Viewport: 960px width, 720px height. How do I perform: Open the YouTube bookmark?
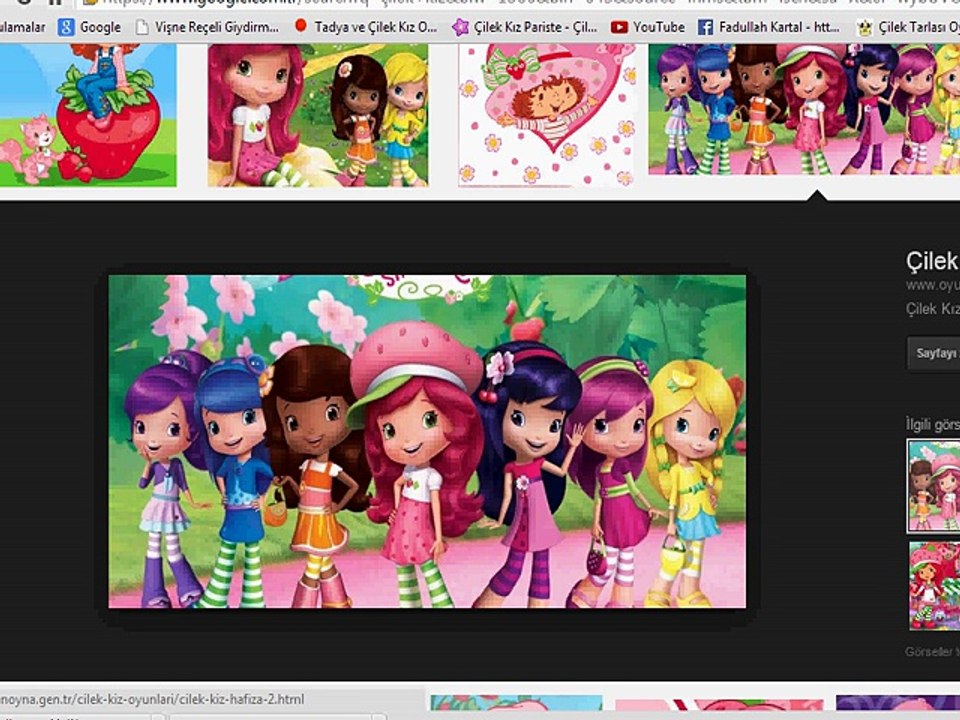[x=648, y=27]
